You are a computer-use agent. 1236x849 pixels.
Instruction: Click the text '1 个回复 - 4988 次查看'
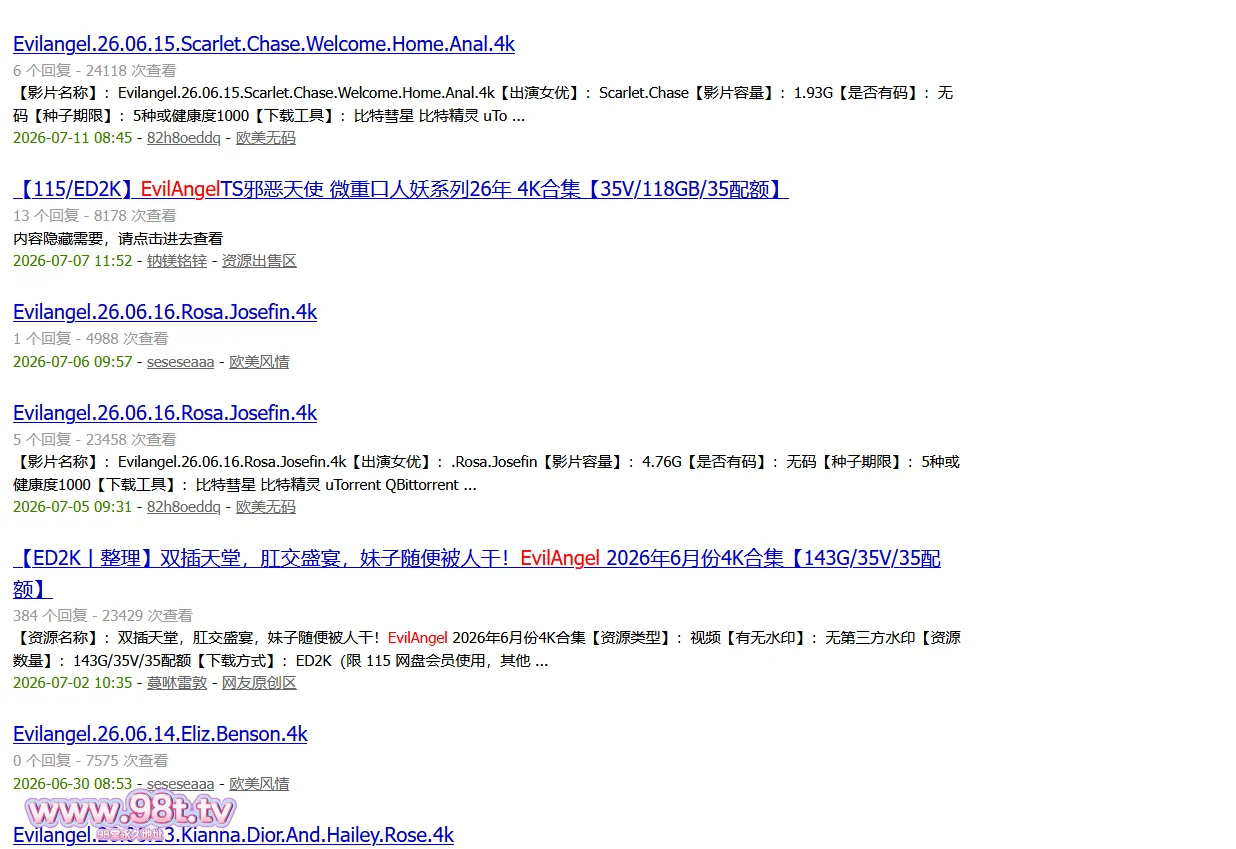[x=91, y=339]
